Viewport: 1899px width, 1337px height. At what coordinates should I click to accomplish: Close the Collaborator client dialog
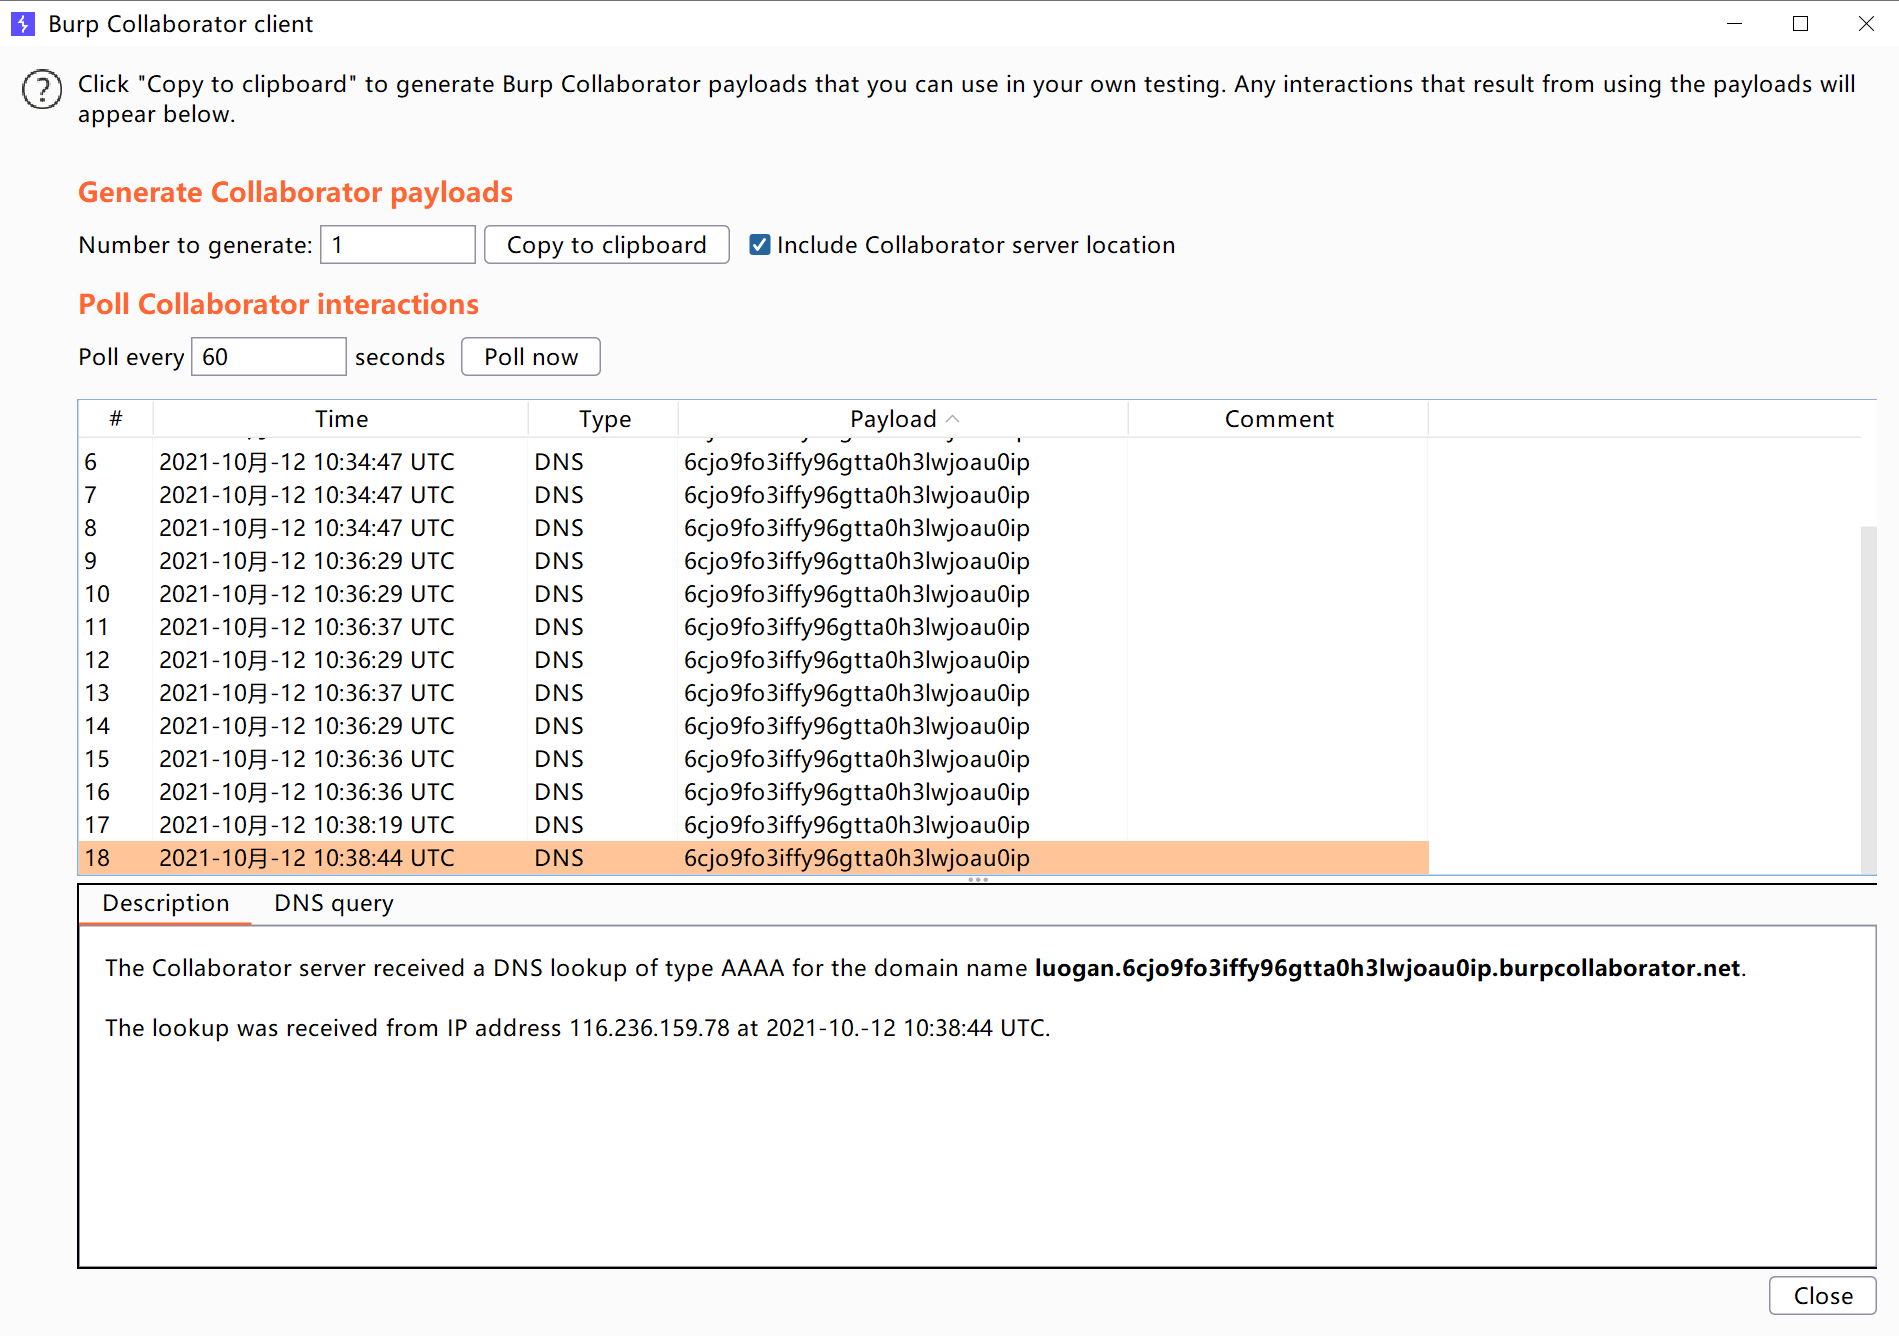coord(1822,1296)
